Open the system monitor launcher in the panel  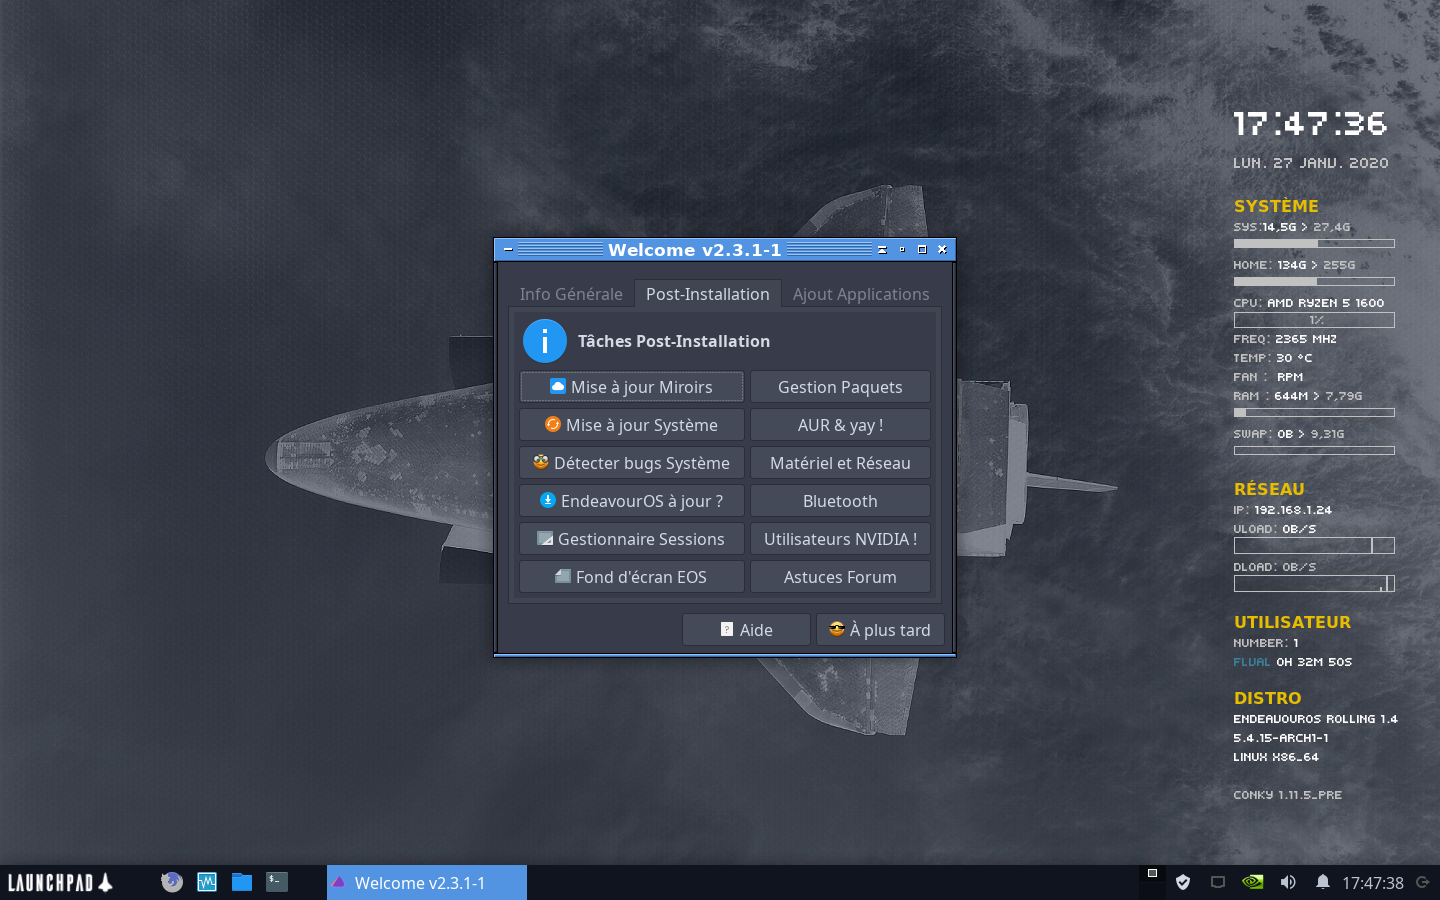[x=207, y=882]
